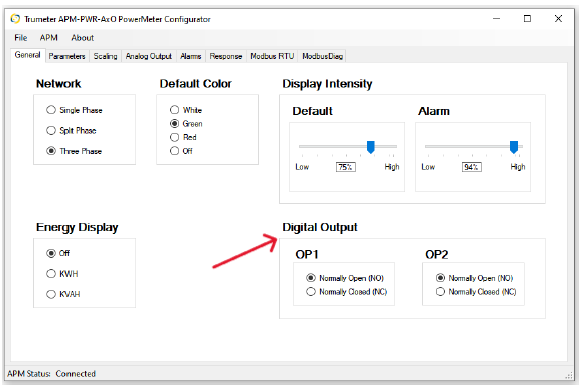Click the APM Status Connected text

(51, 374)
